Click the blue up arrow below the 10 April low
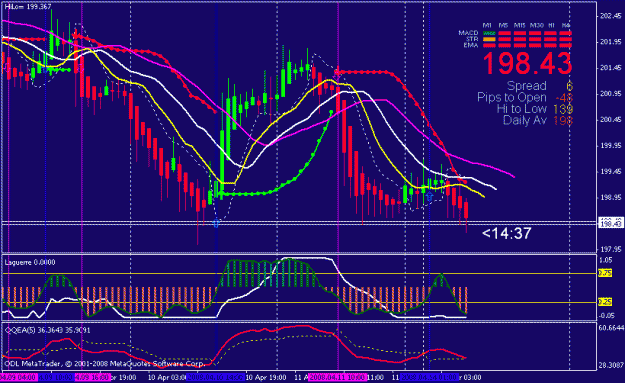This screenshot has height=383, width=625. point(216,224)
